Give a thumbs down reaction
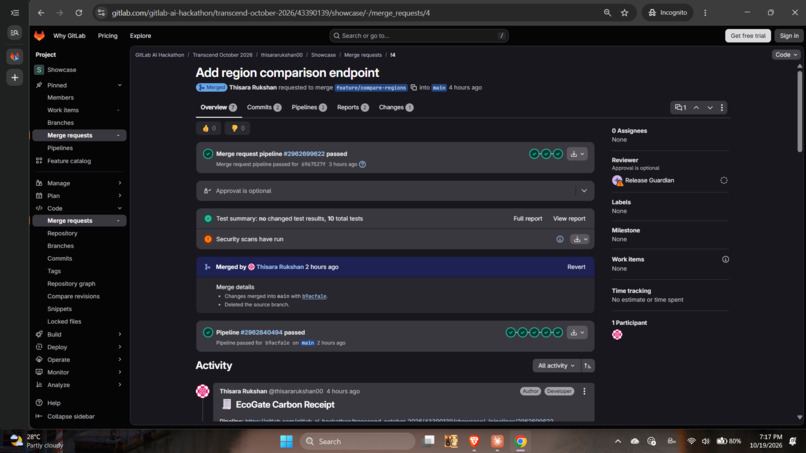 click(237, 128)
